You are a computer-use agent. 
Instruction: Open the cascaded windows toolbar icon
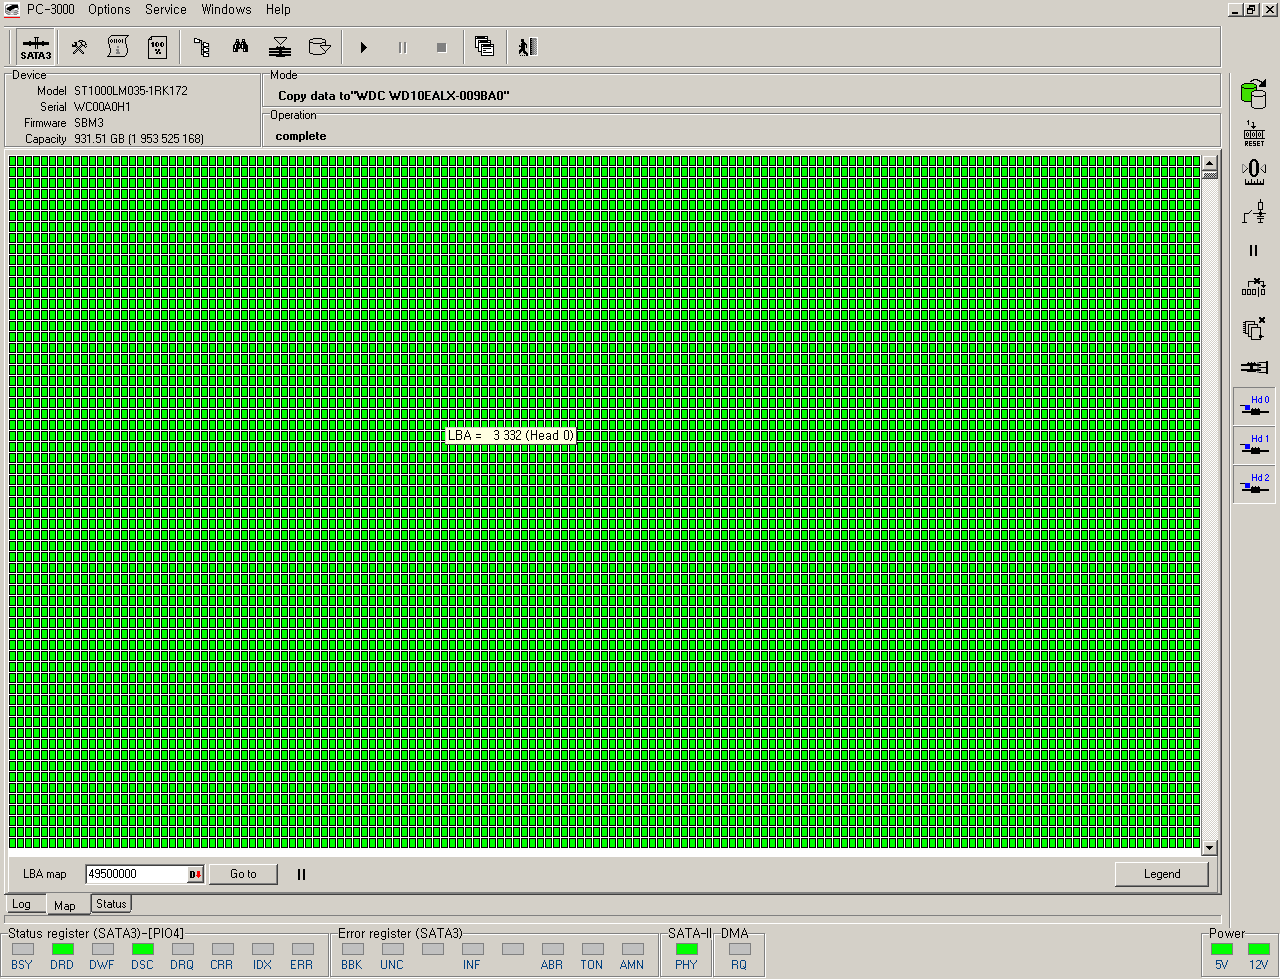[485, 47]
